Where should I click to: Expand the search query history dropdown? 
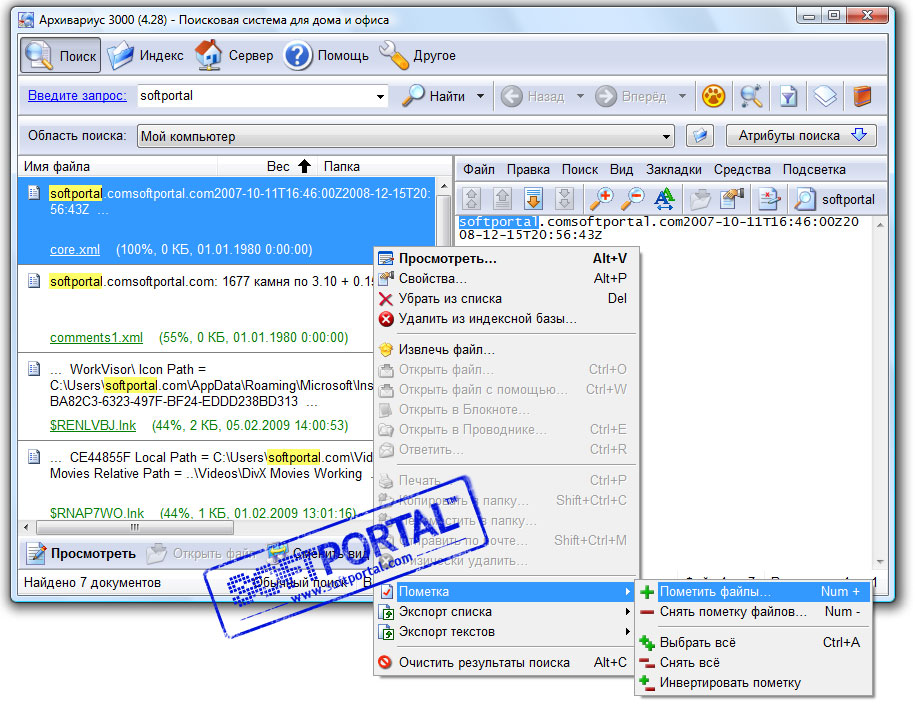(380, 96)
